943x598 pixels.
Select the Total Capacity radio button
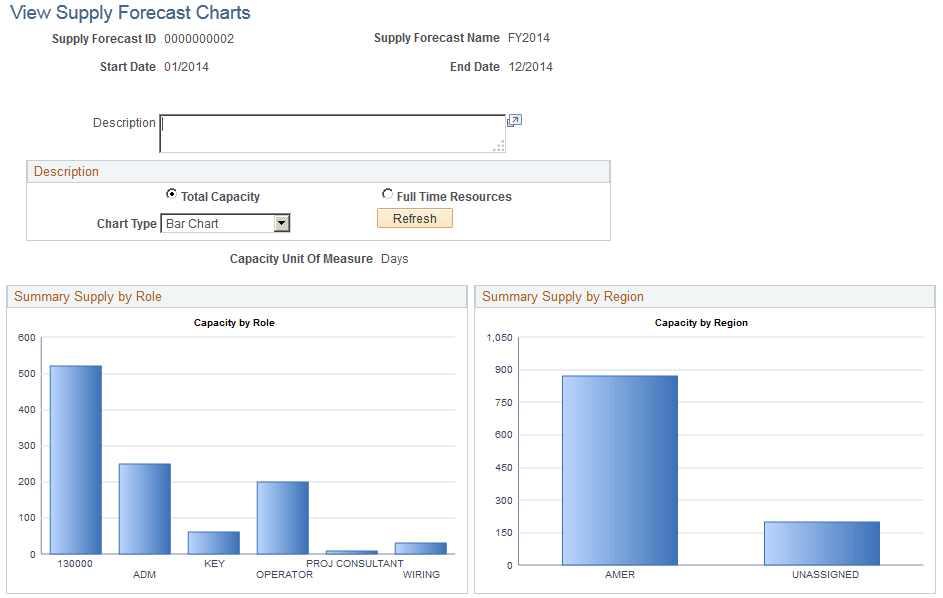170,195
